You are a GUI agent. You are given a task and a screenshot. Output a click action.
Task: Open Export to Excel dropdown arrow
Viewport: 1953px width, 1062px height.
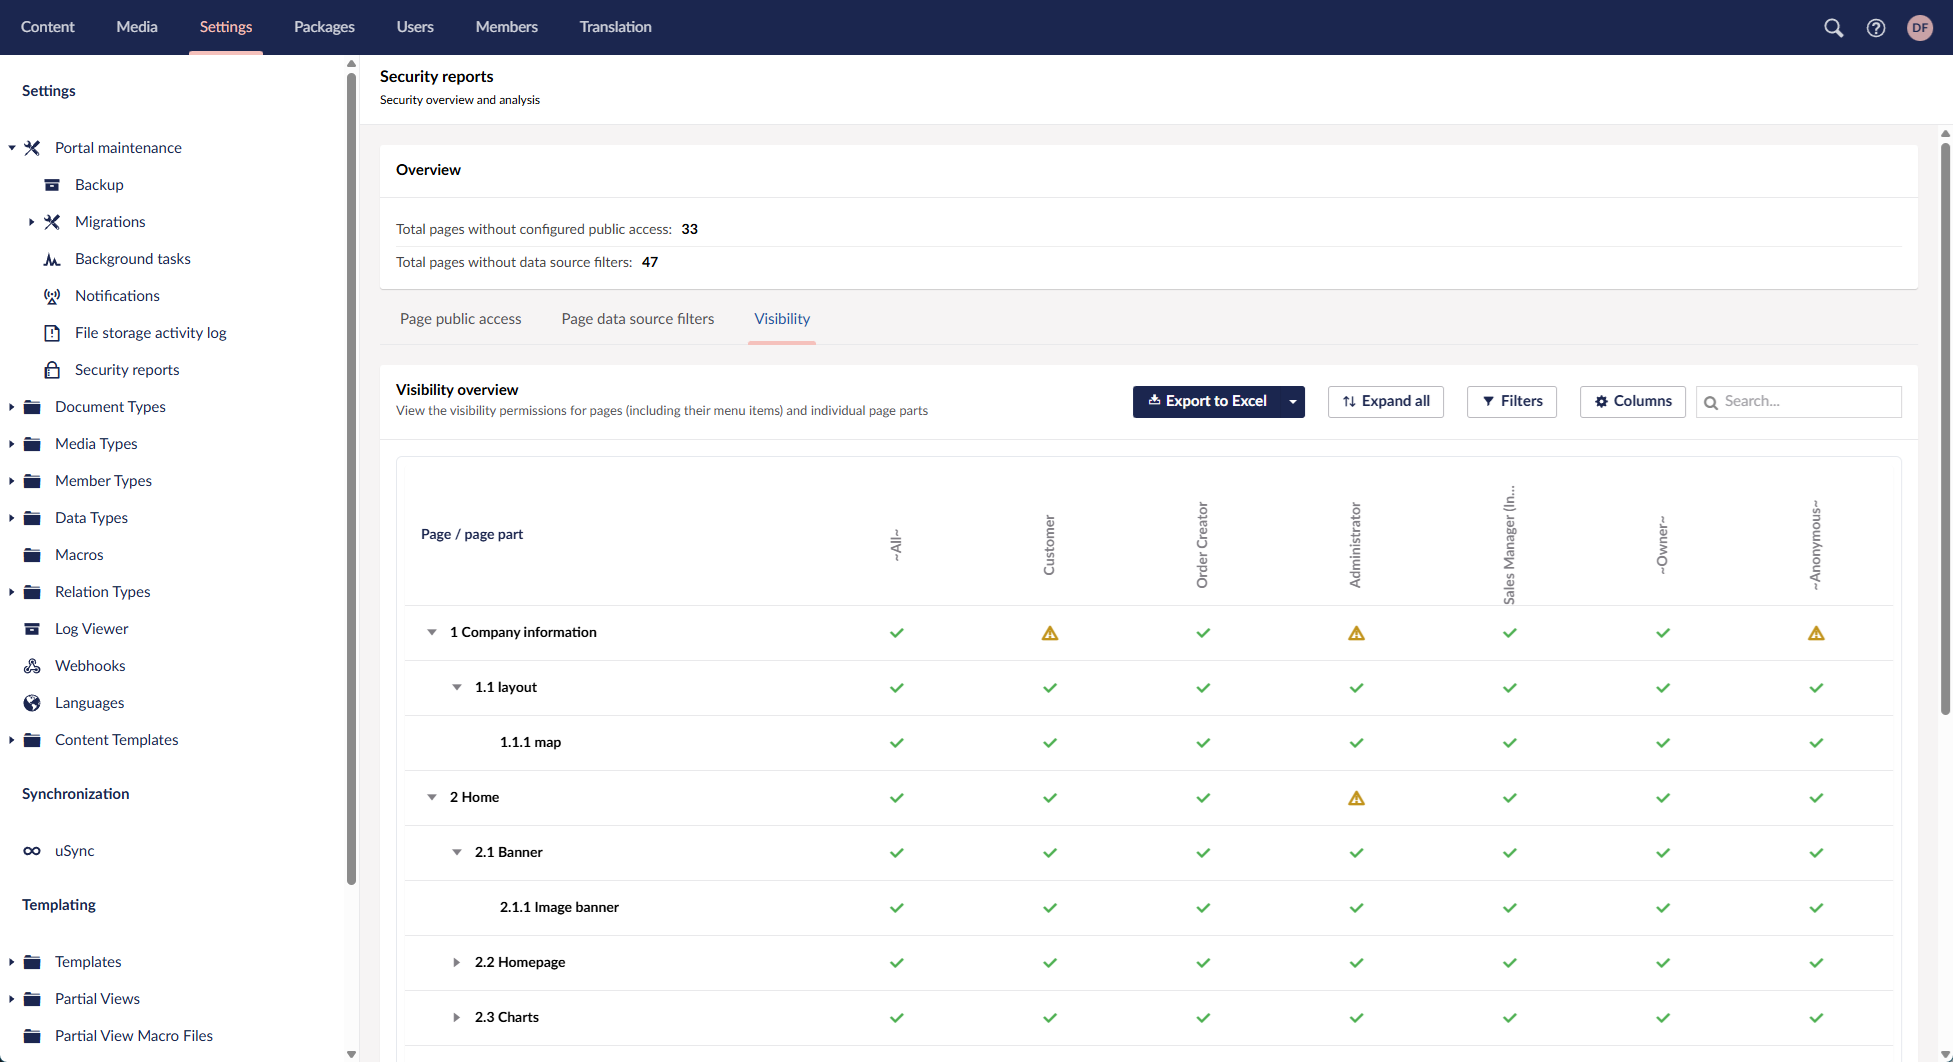click(x=1293, y=402)
